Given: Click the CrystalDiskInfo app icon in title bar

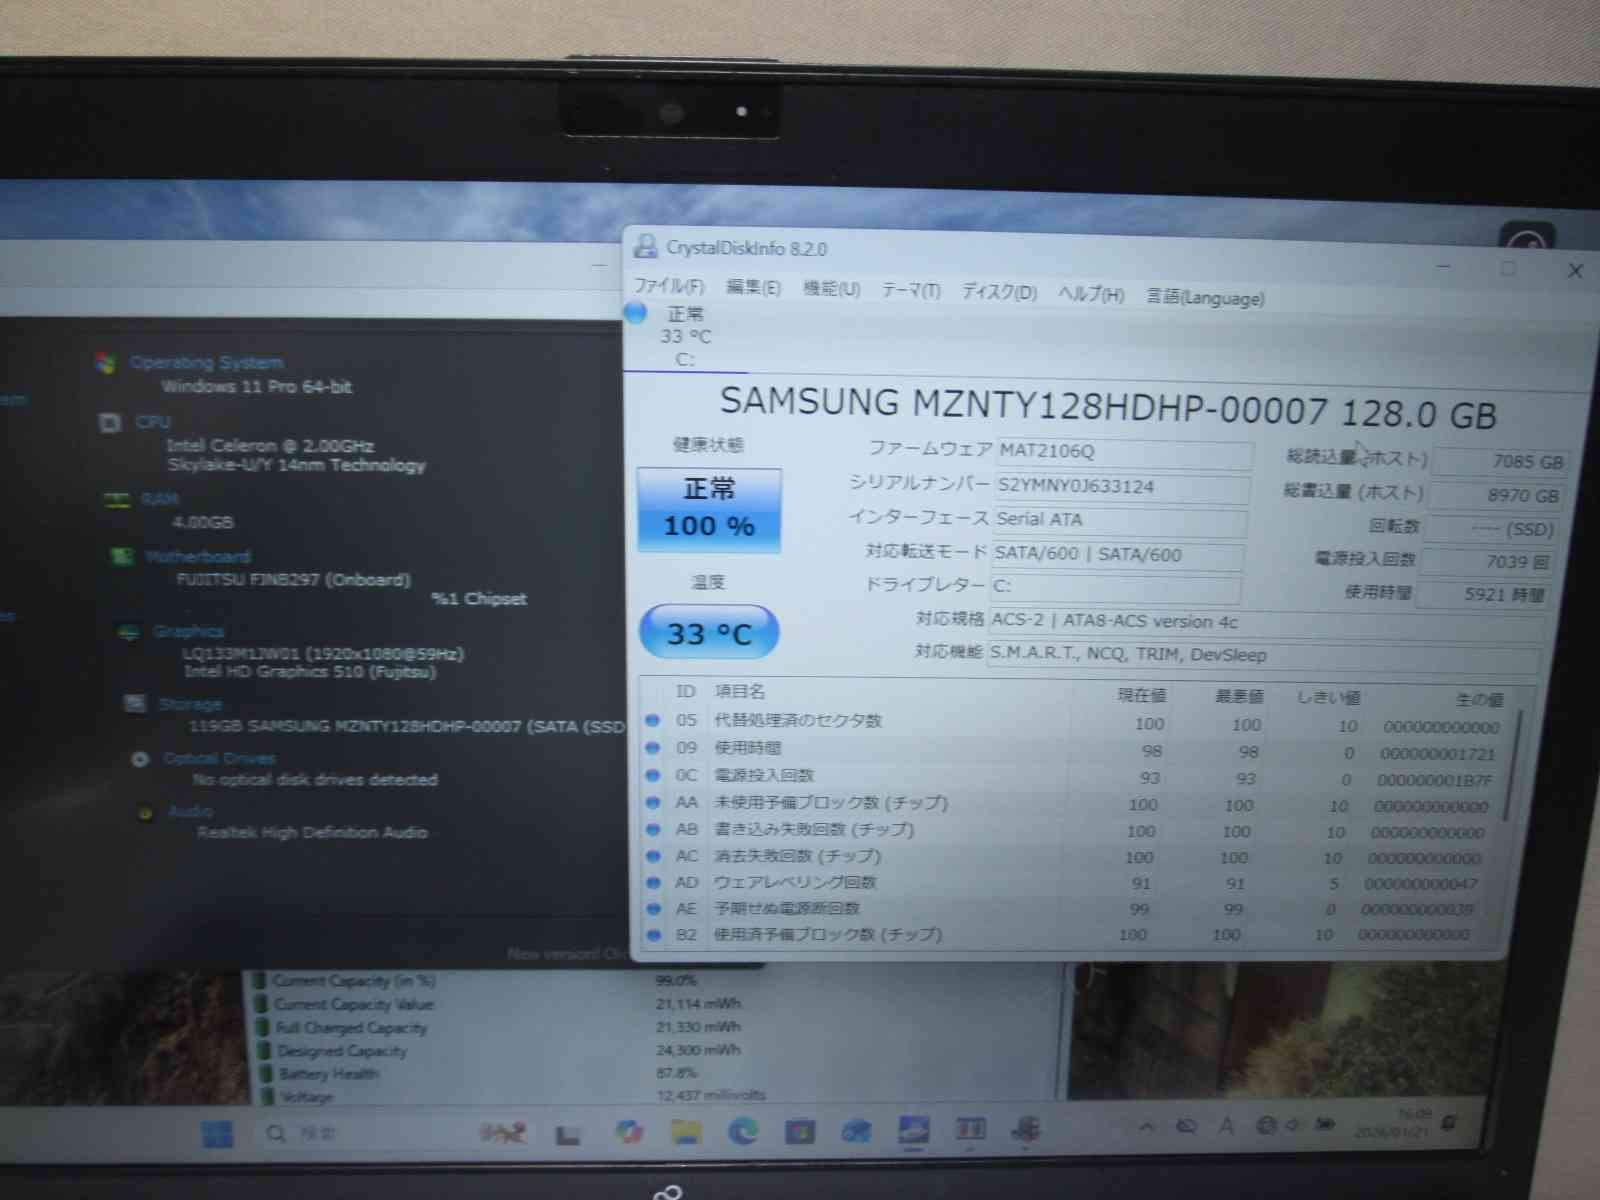Looking at the screenshot, I should point(647,246).
